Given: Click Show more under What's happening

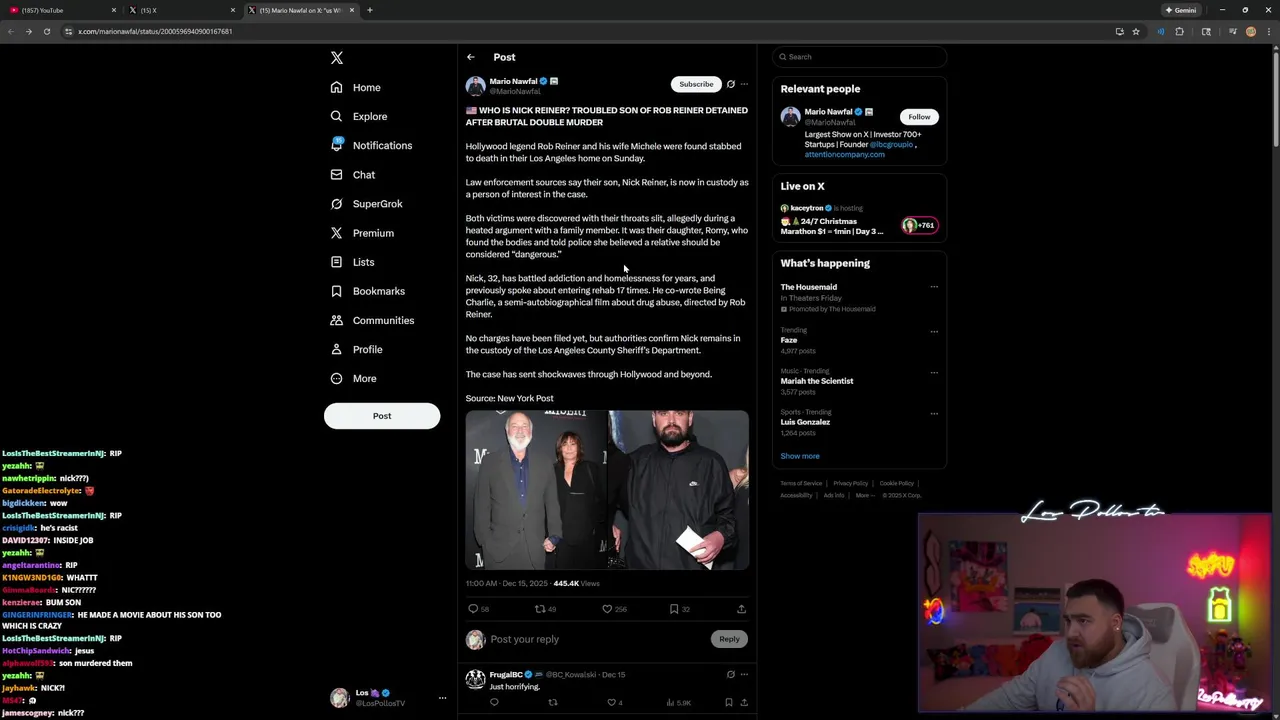Looking at the screenshot, I should click(800, 456).
